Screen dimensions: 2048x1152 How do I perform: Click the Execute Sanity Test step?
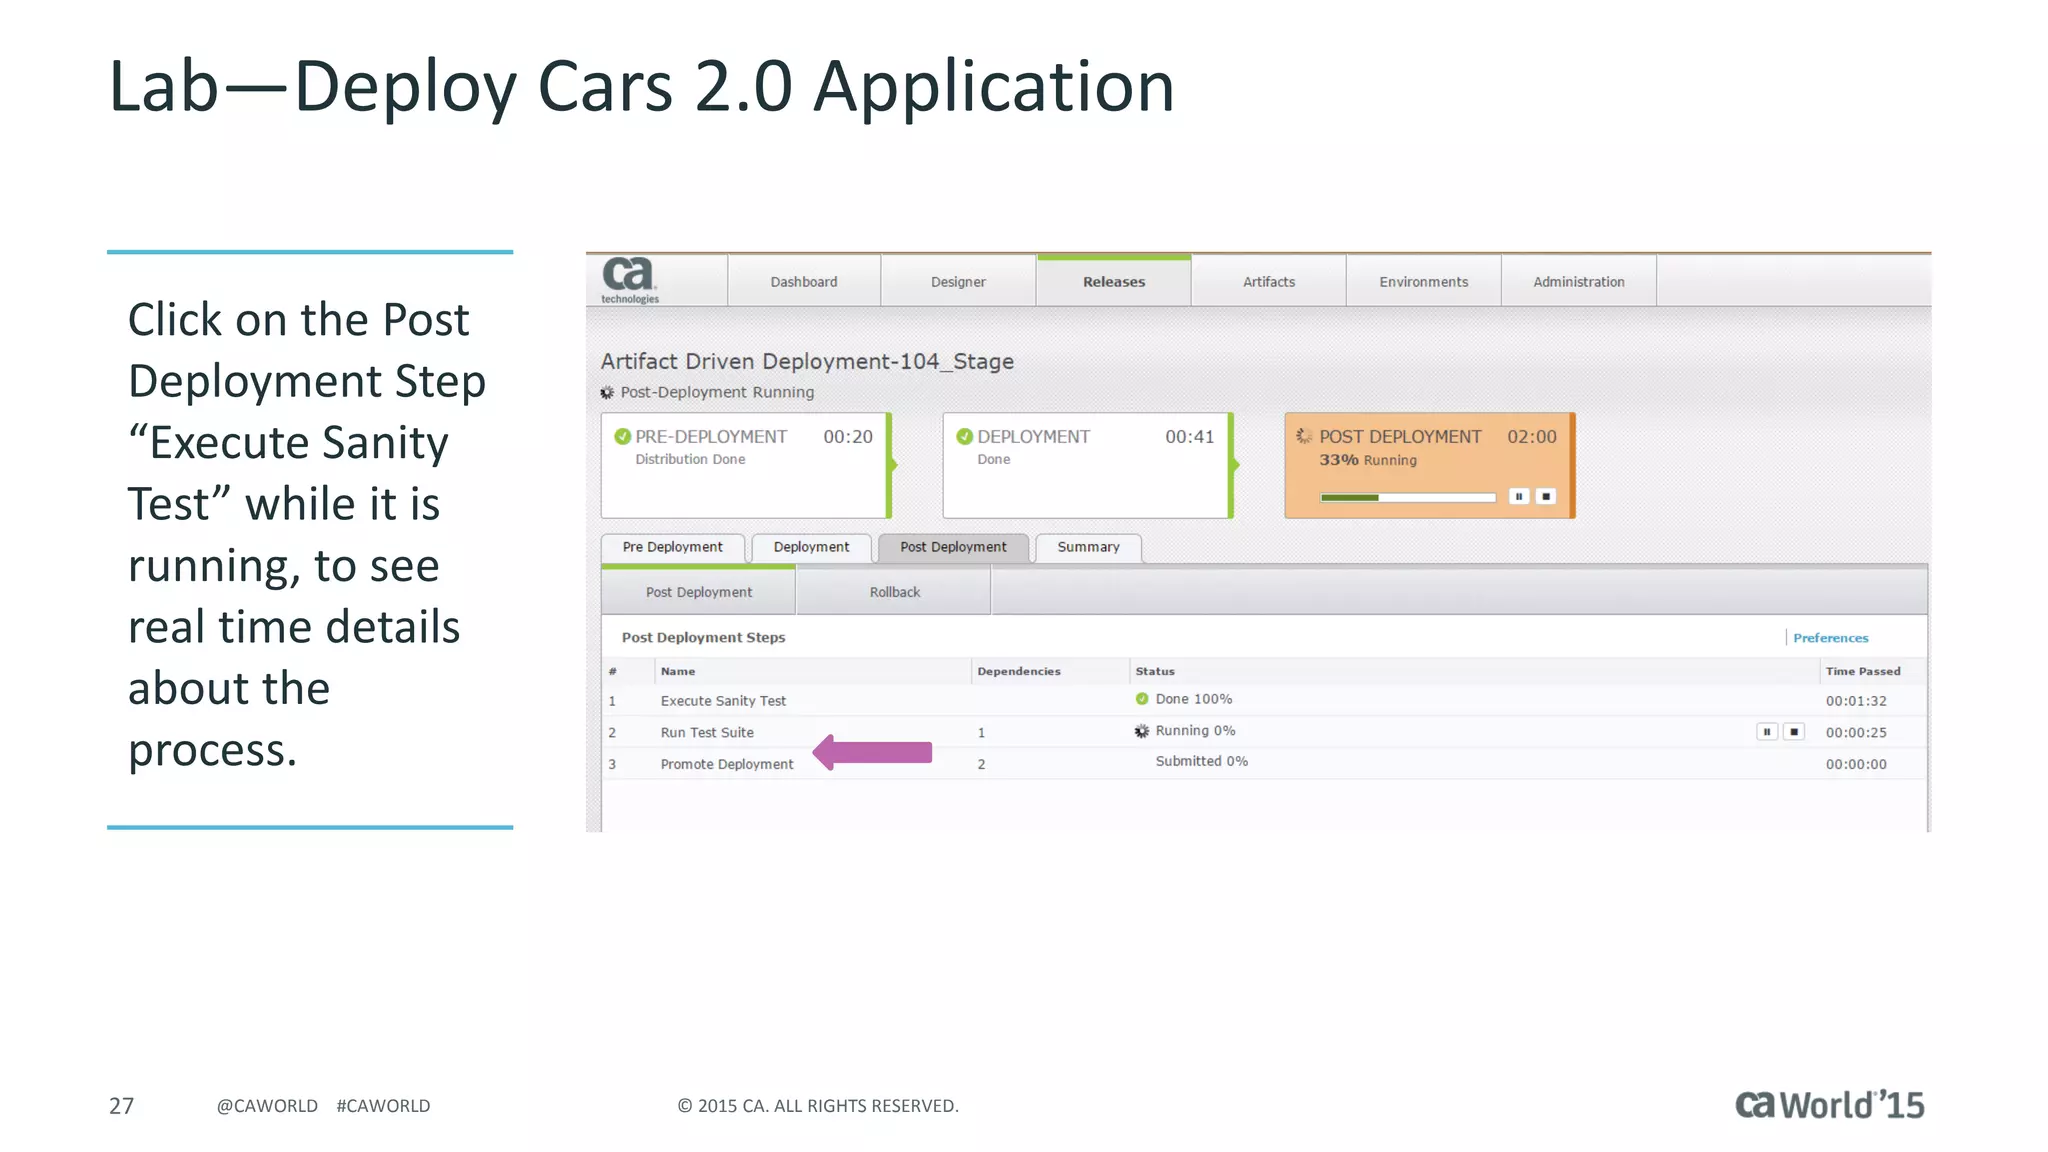[x=723, y=701]
